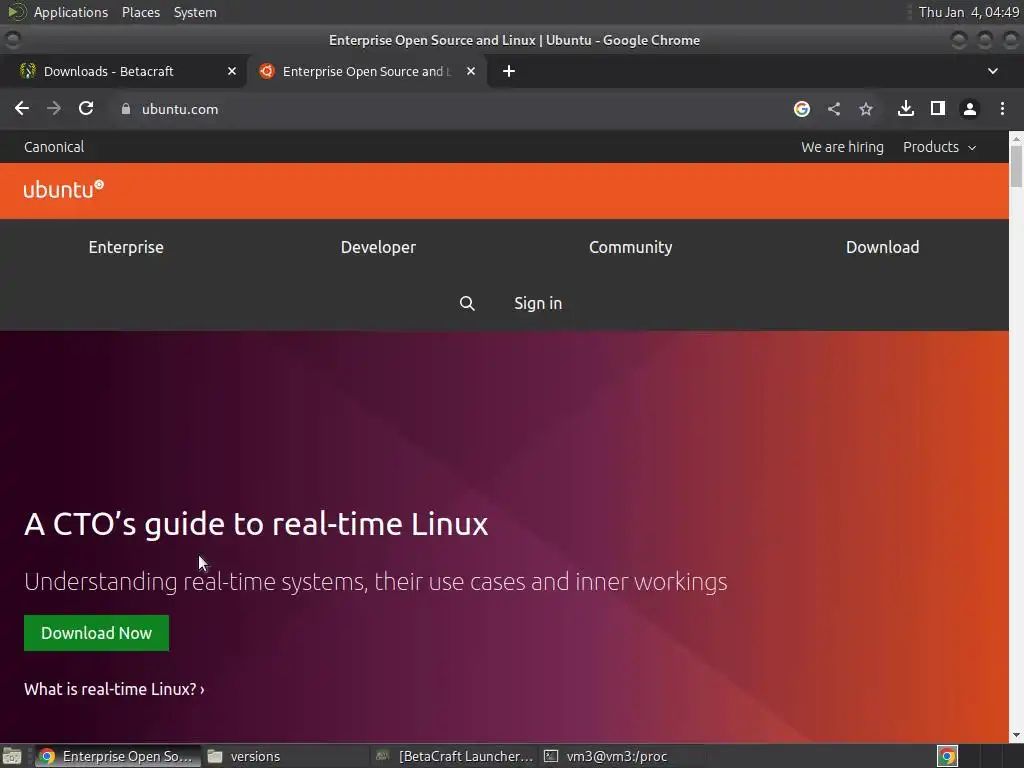This screenshot has height=768, width=1024.
Task: Open the Developer navigation menu
Action: point(378,247)
